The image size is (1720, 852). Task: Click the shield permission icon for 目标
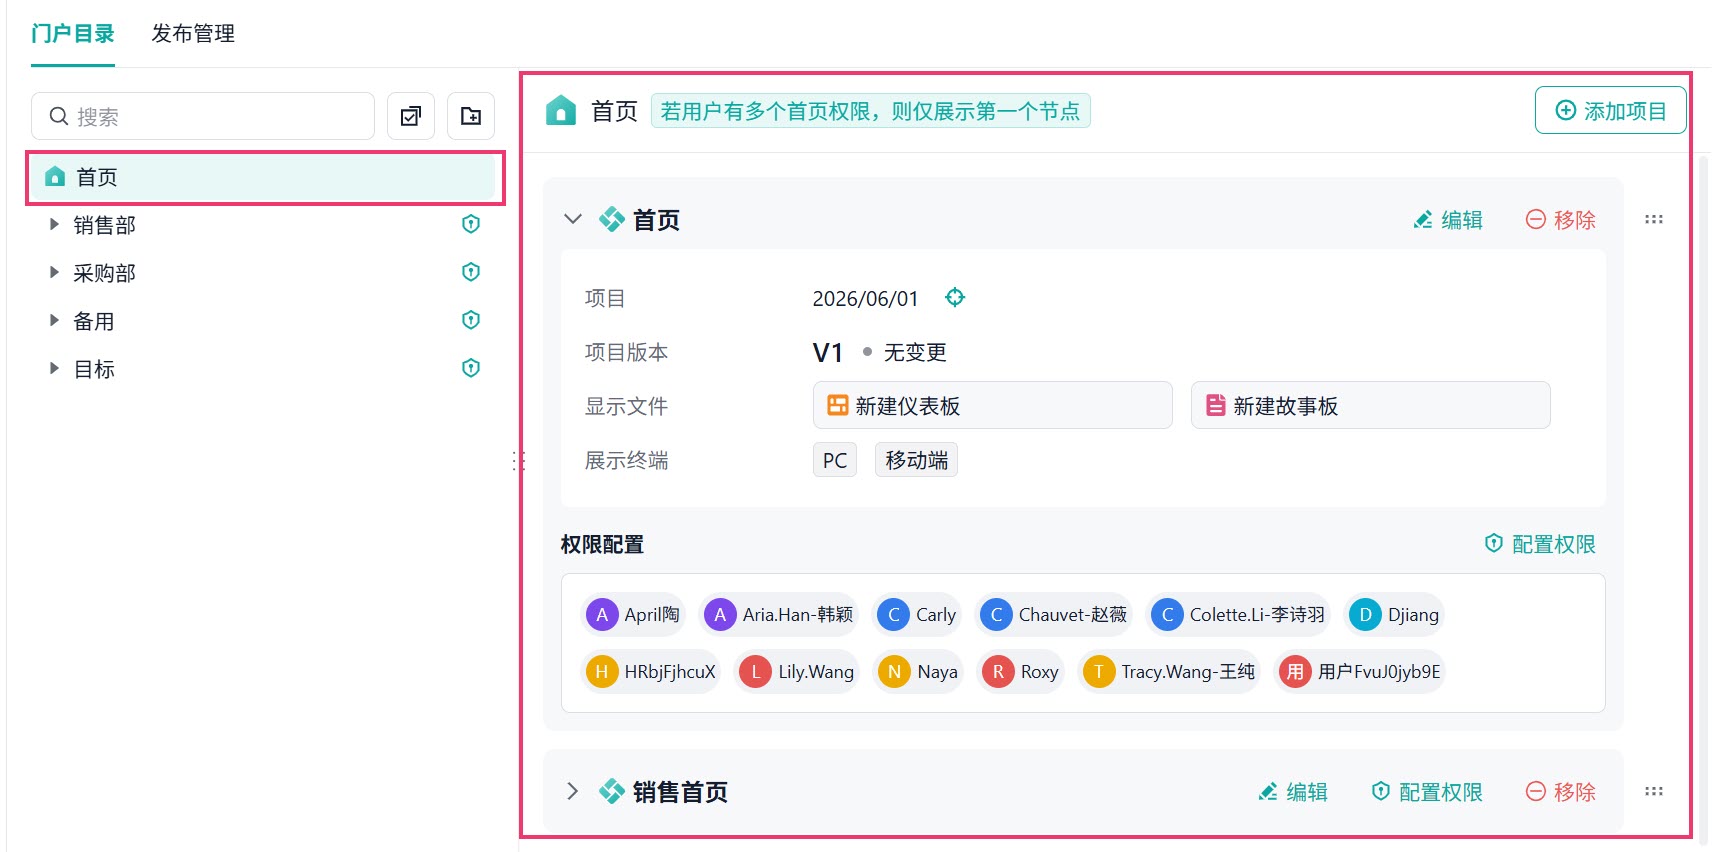[x=471, y=368]
